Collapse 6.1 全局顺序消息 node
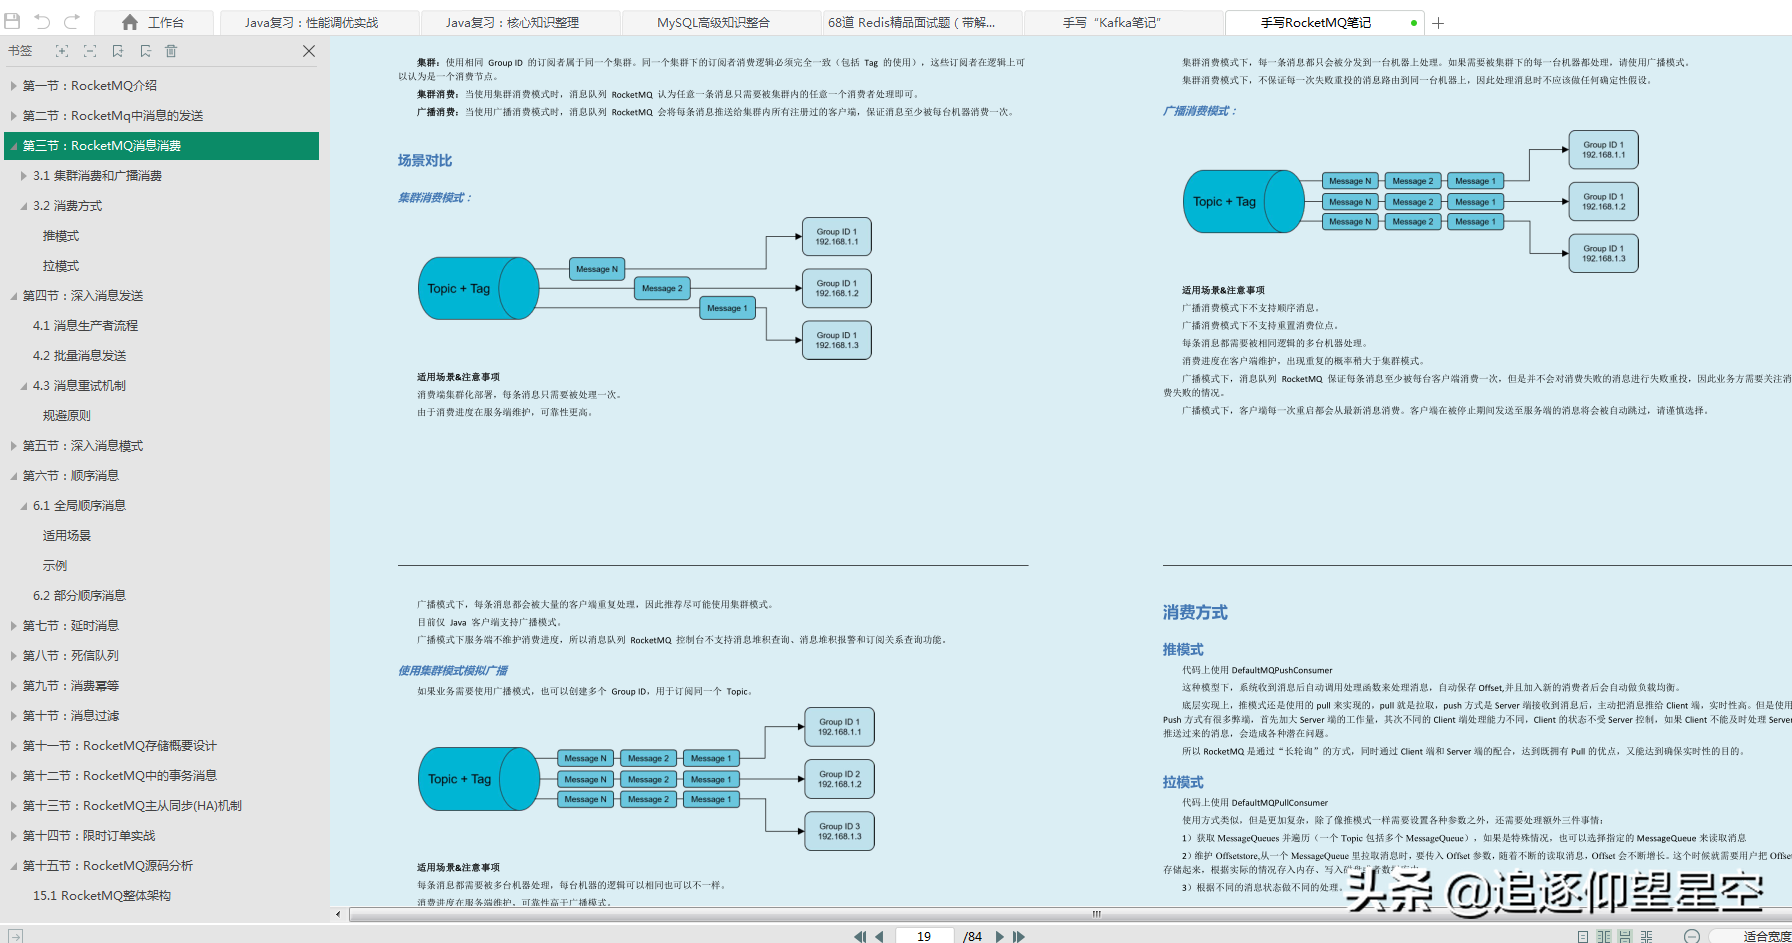This screenshot has height=943, width=1792. click(x=24, y=506)
